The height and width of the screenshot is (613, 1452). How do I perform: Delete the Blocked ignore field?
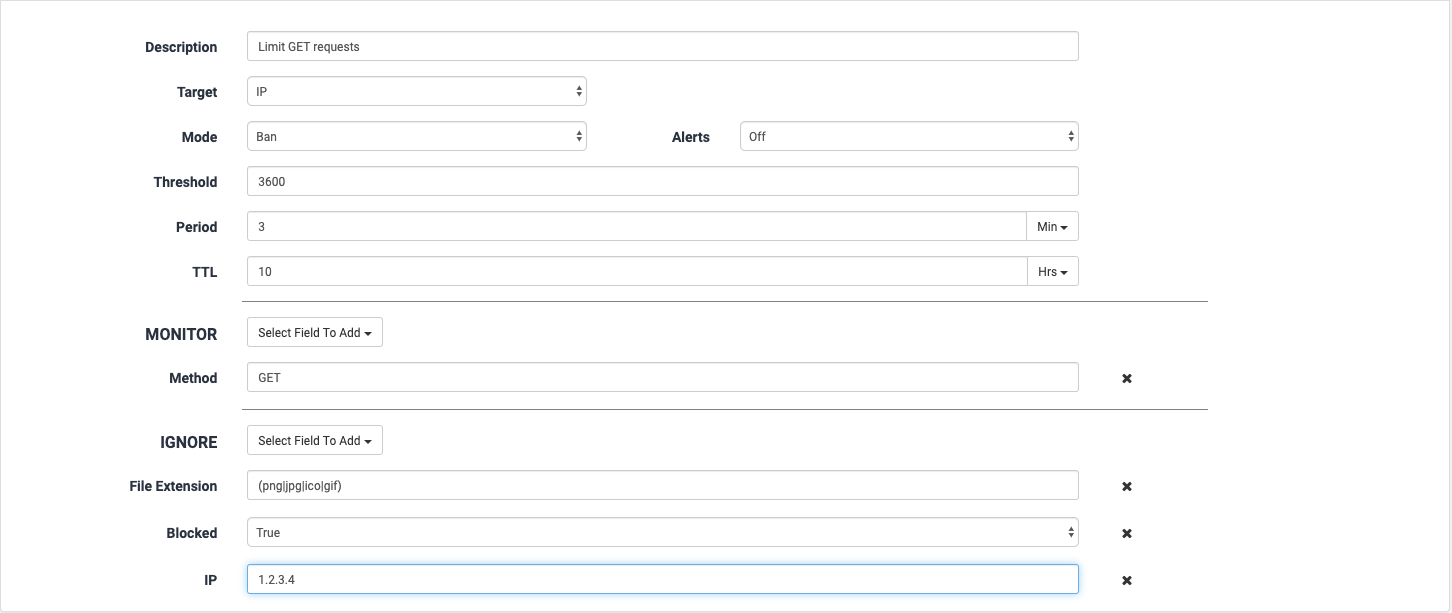pos(1126,533)
